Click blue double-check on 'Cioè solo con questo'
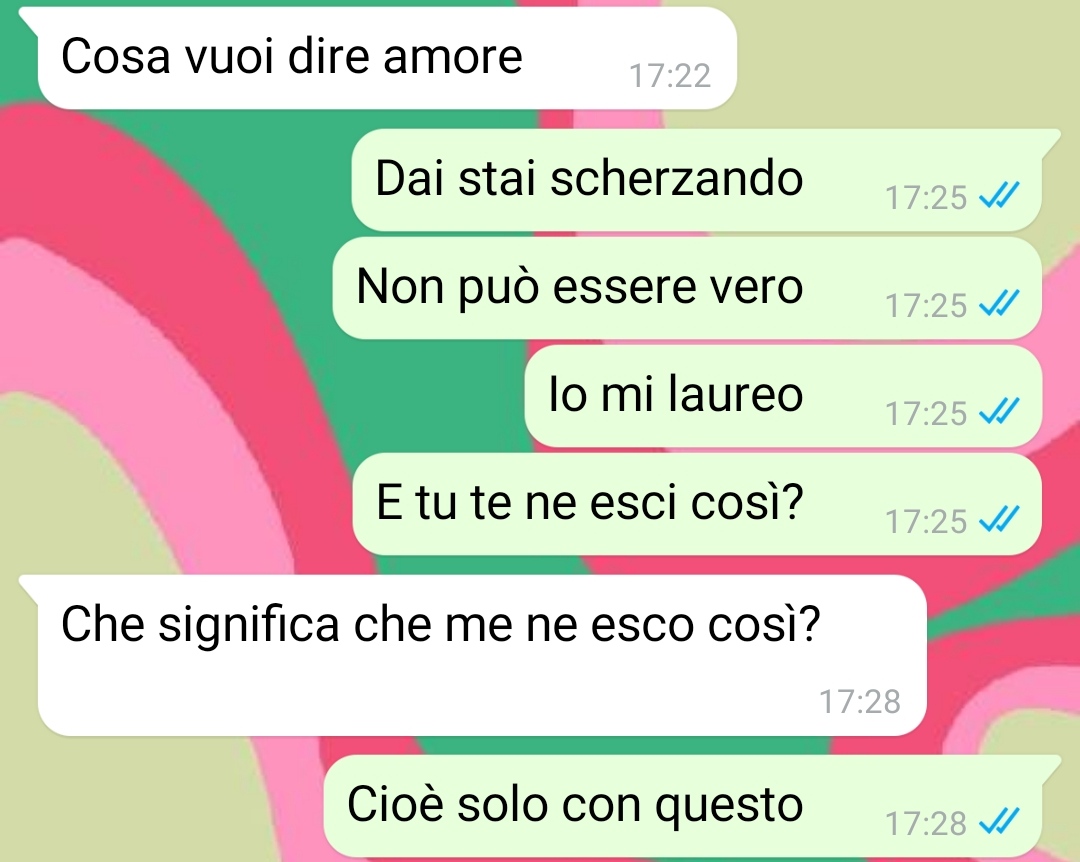The width and height of the screenshot is (1080, 862). tap(999, 823)
